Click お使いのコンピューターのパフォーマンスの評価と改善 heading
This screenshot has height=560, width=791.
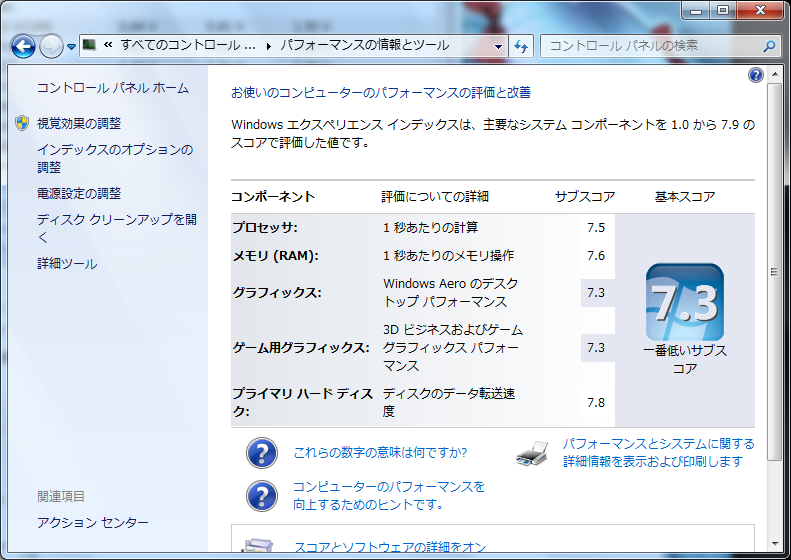click(381, 92)
